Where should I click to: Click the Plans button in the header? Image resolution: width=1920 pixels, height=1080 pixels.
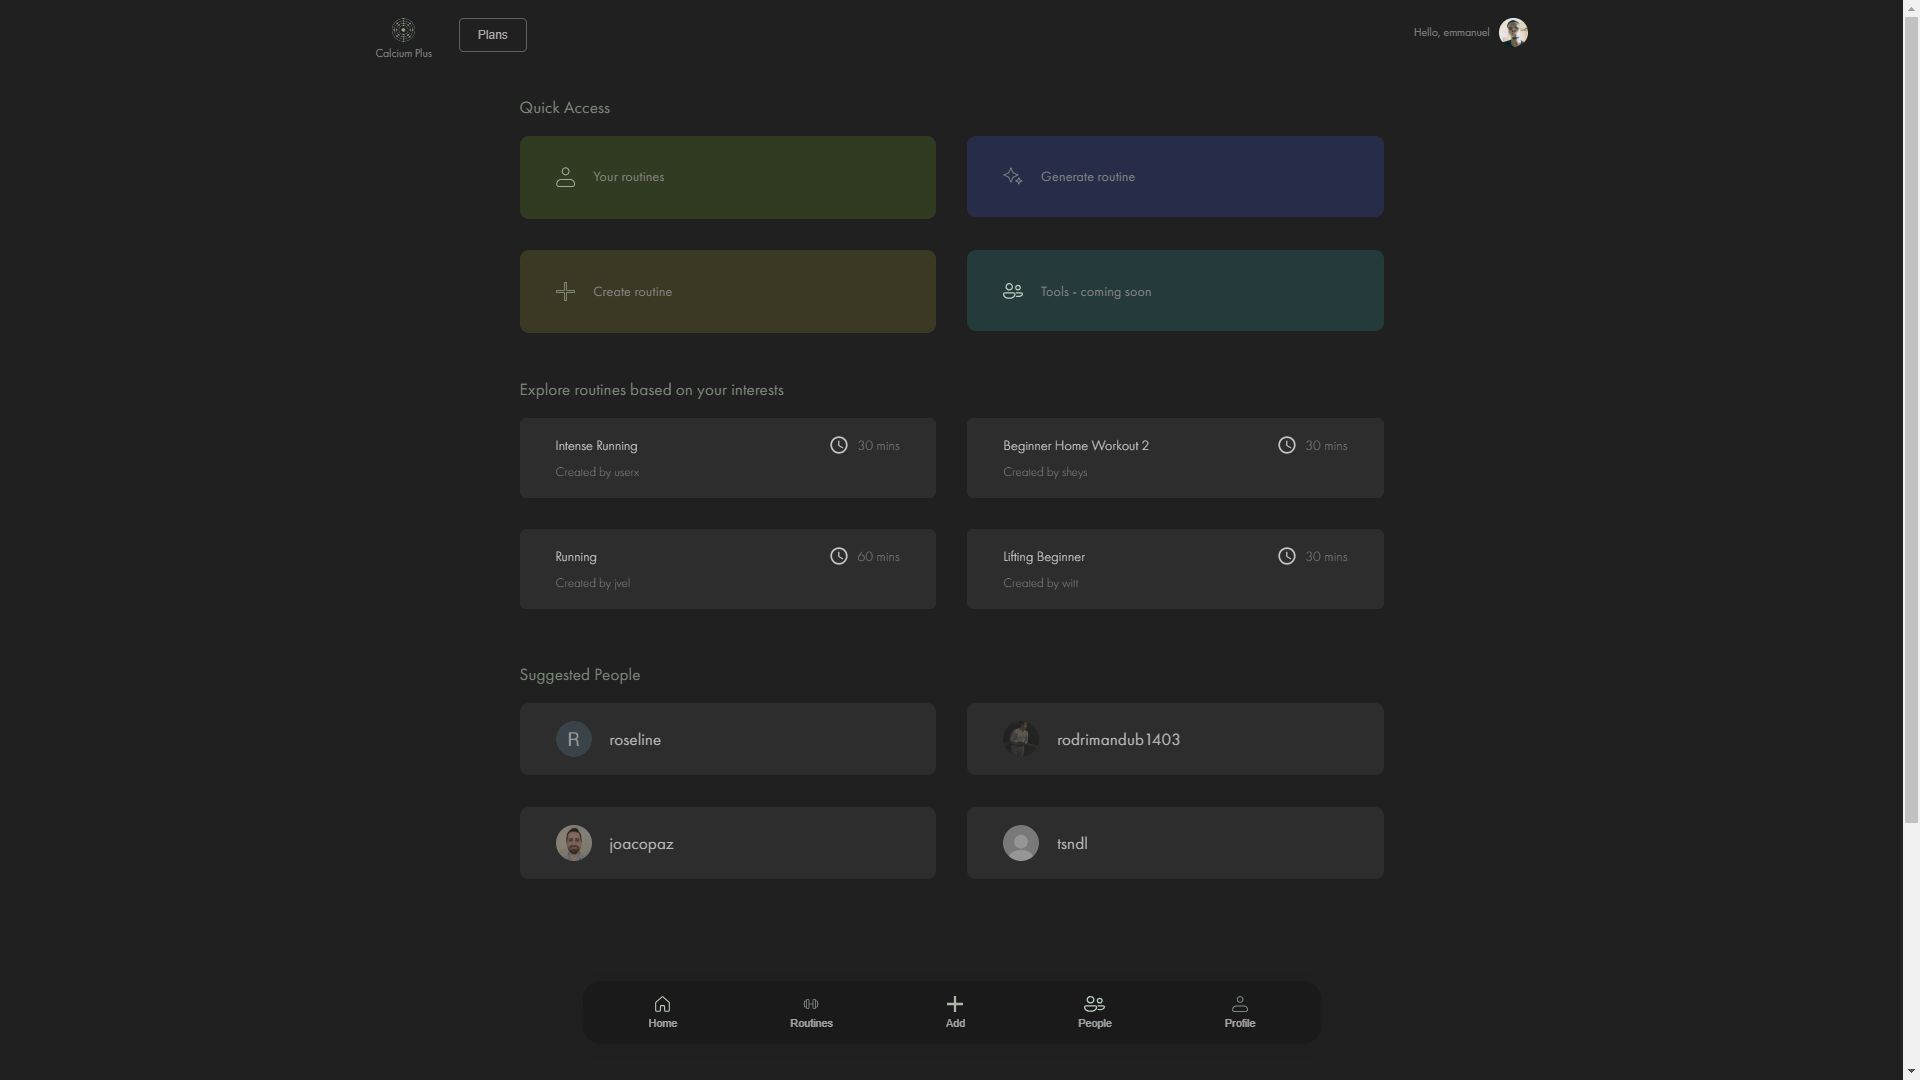[492, 35]
